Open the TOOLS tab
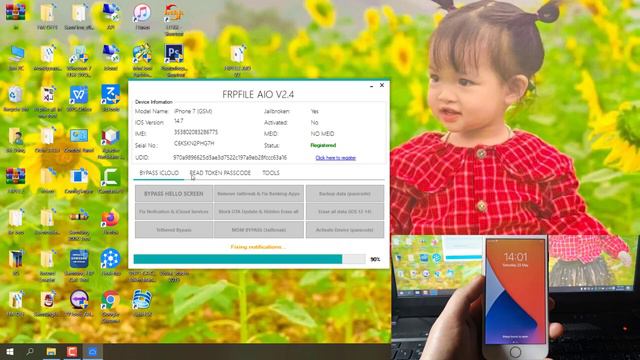This screenshot has width=640, height=360. click(x=271, y=173)
